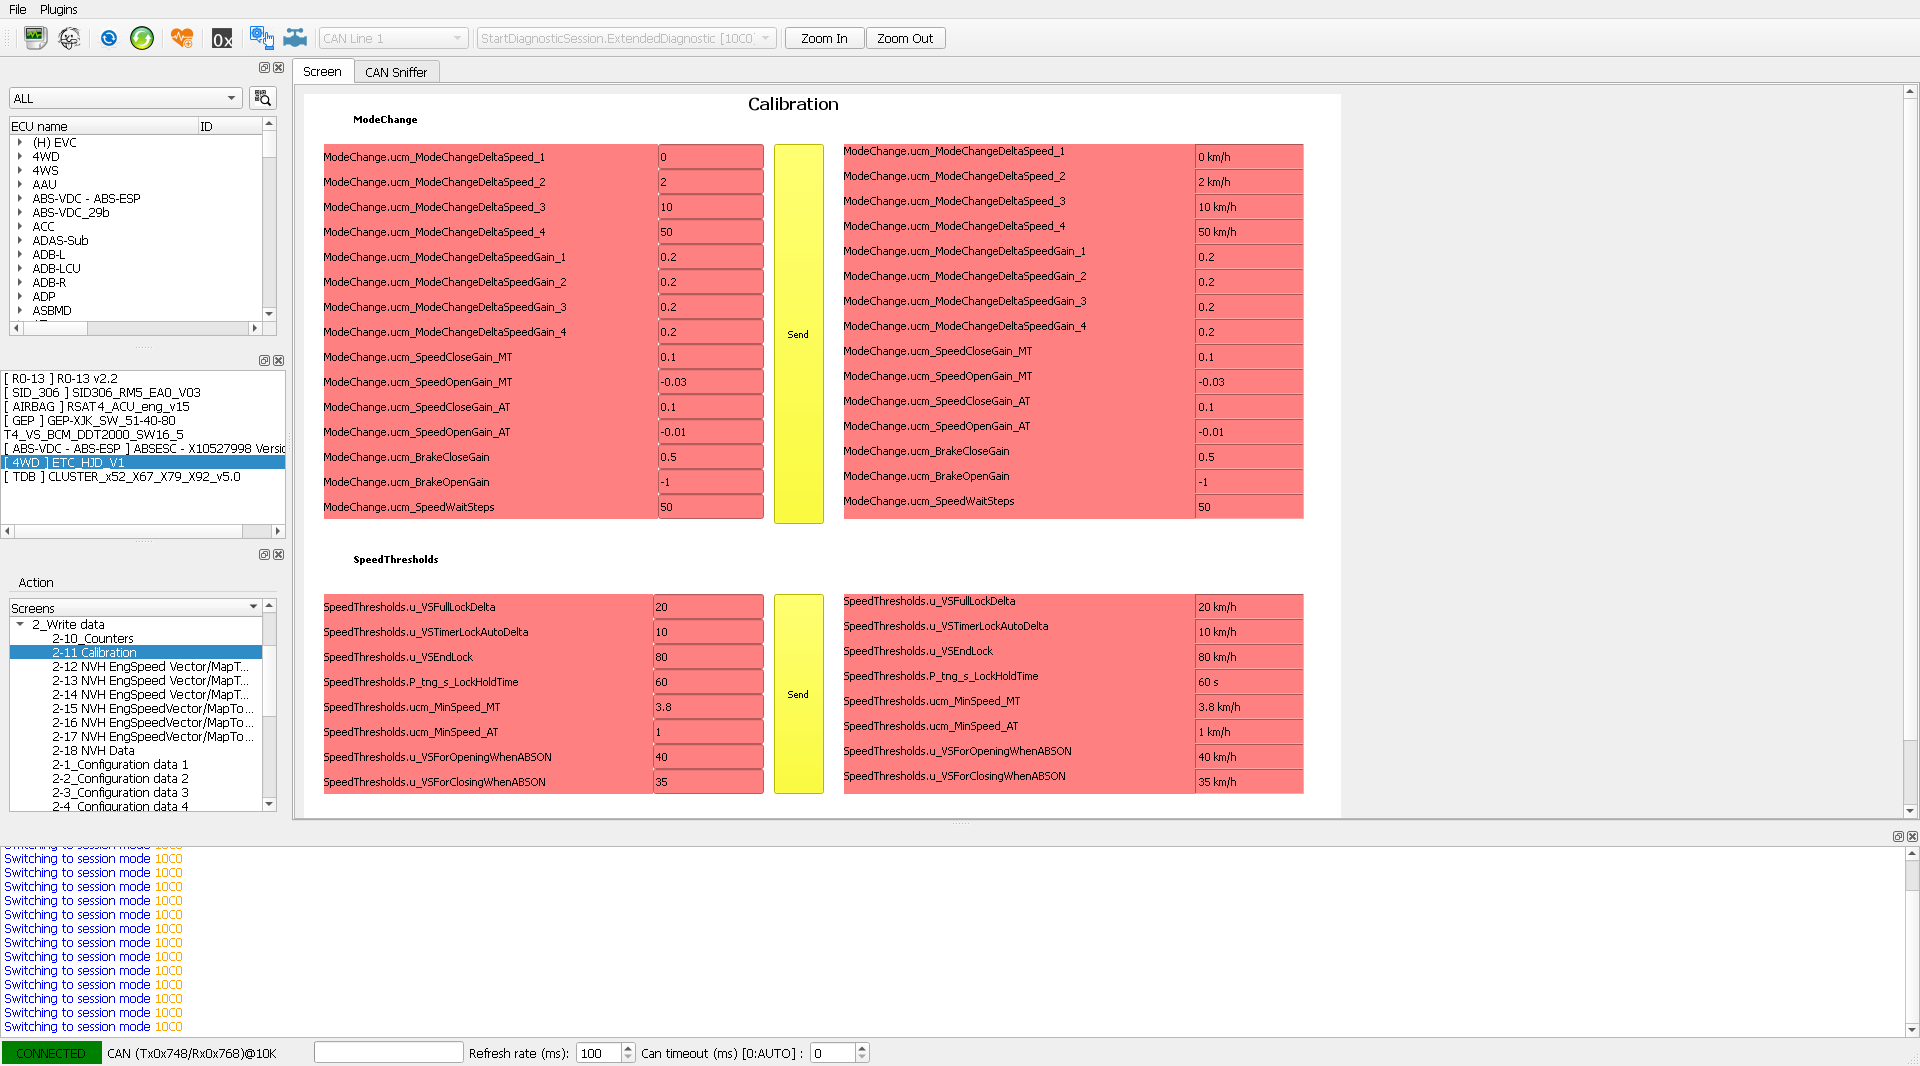Select the AIRBAG RSAT4_ACU_eng_v15 entry
Image resolution: width=1920 pixels, height=1066 pixels.
click(97, 406)
